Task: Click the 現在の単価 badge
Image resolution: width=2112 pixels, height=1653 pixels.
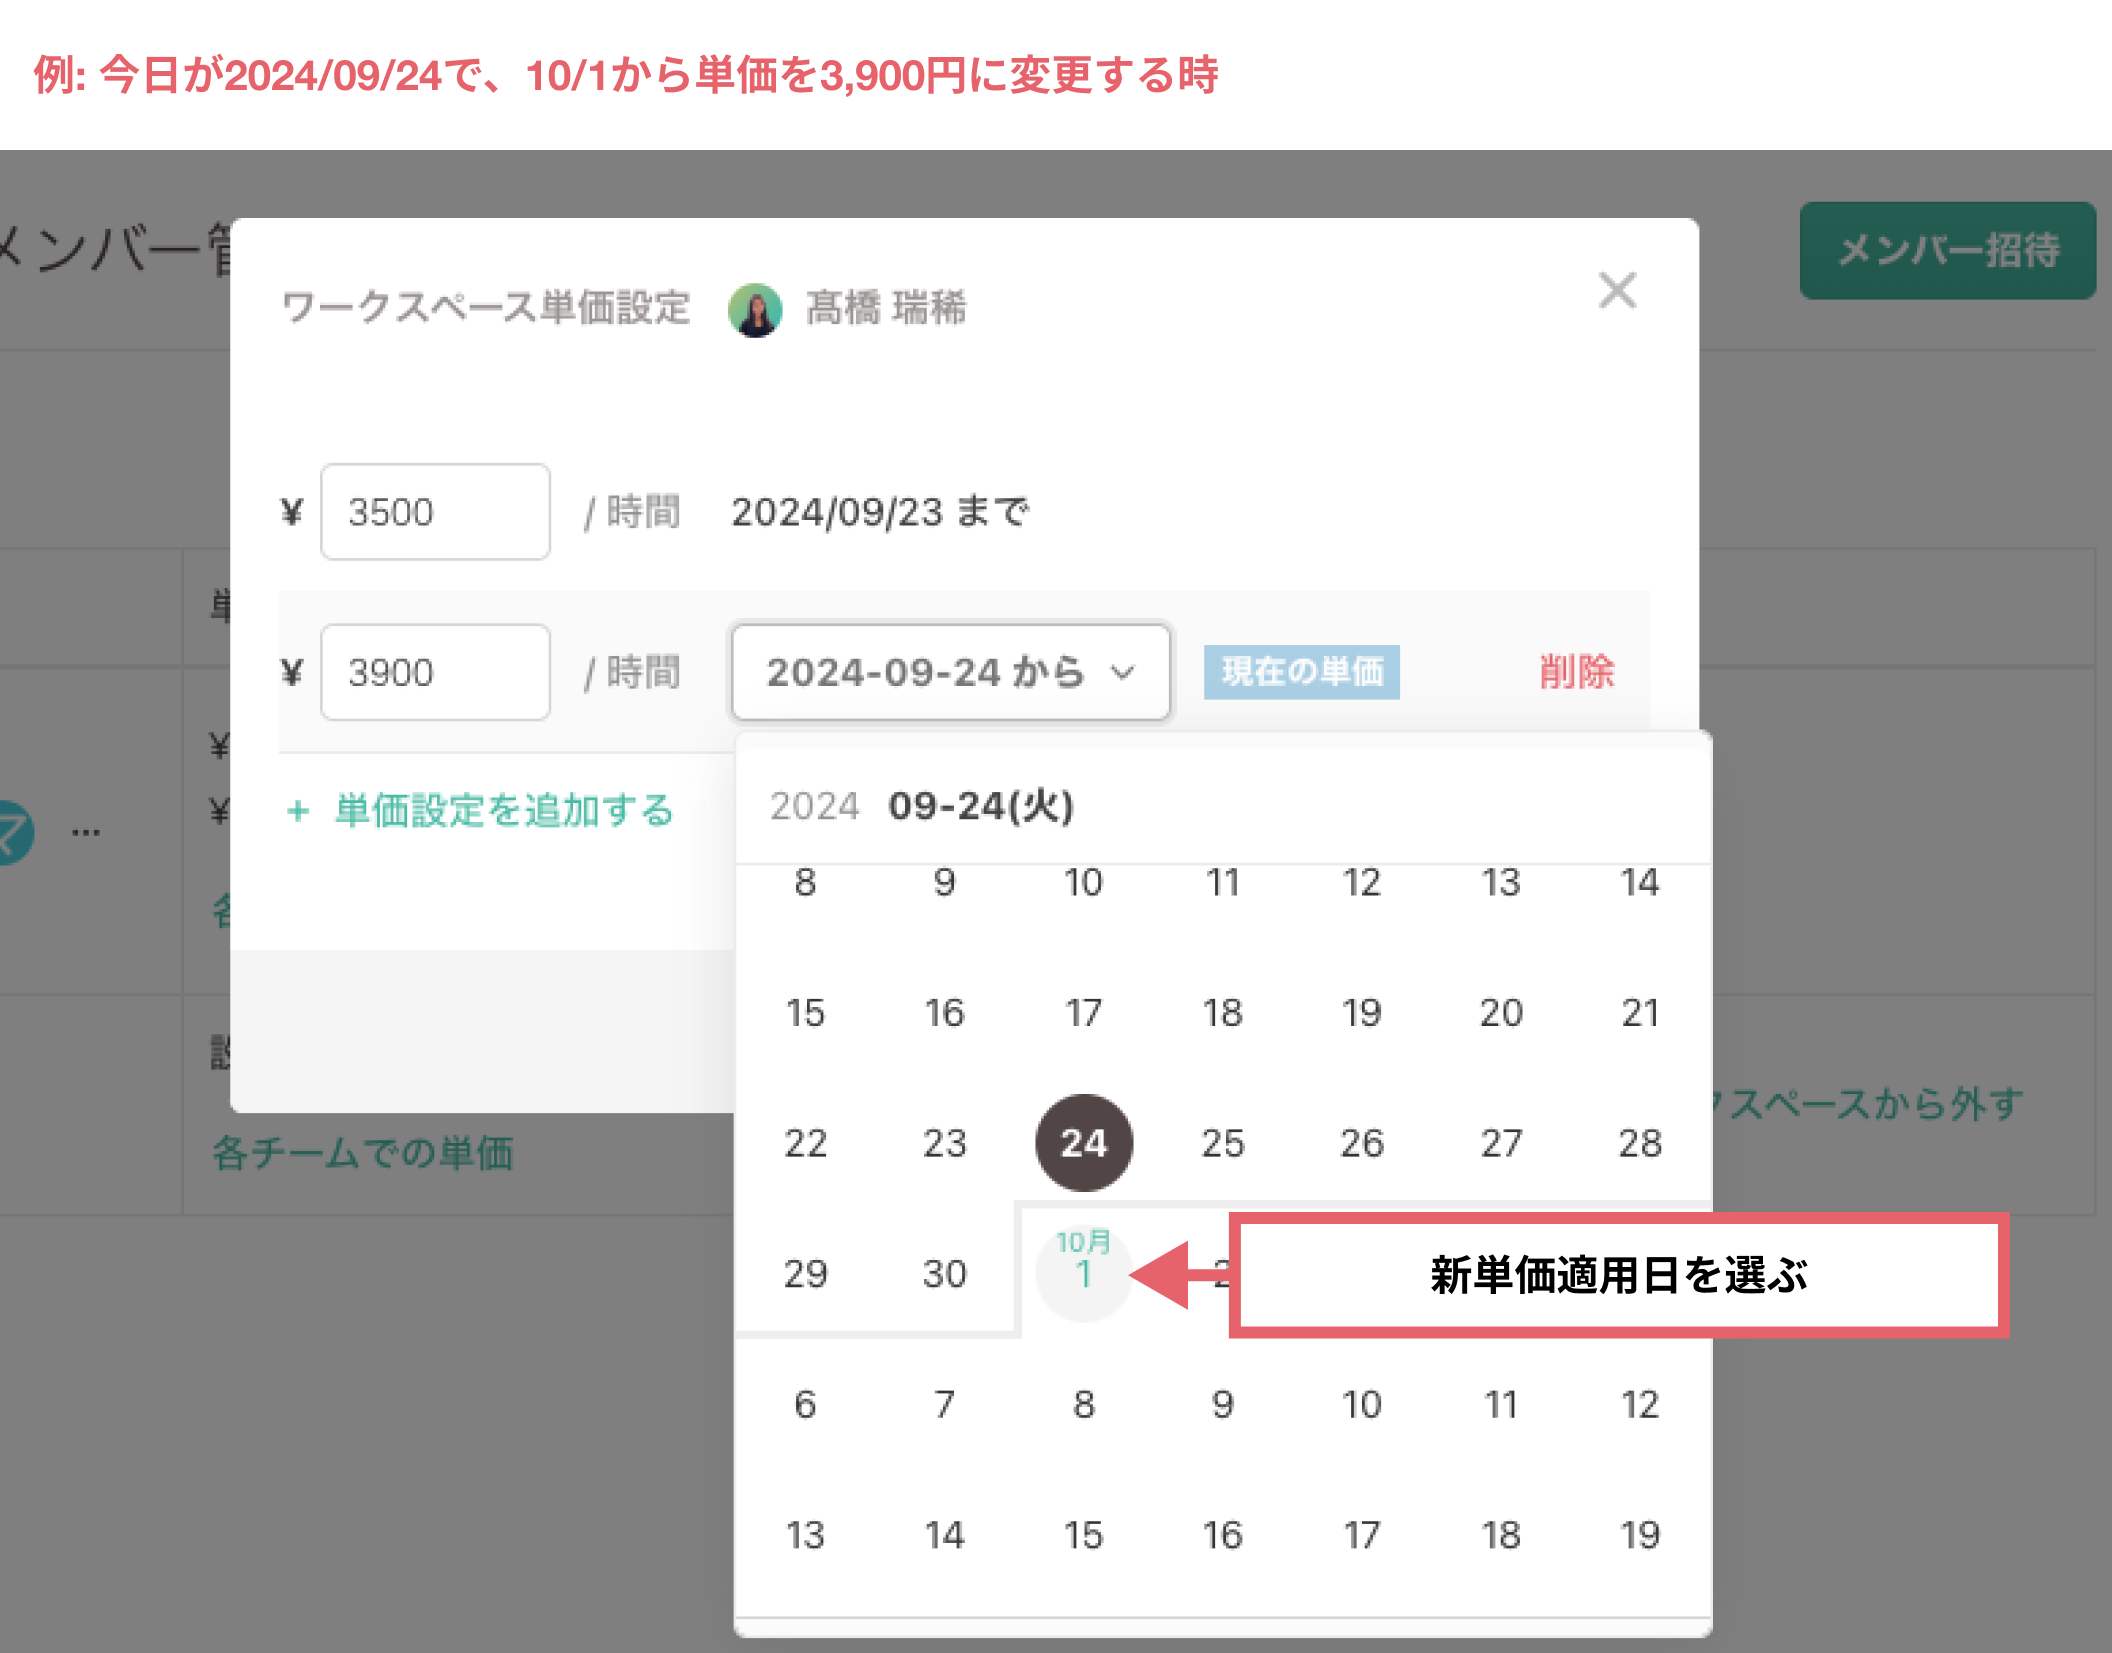Action: click(x=1301, y=672)
